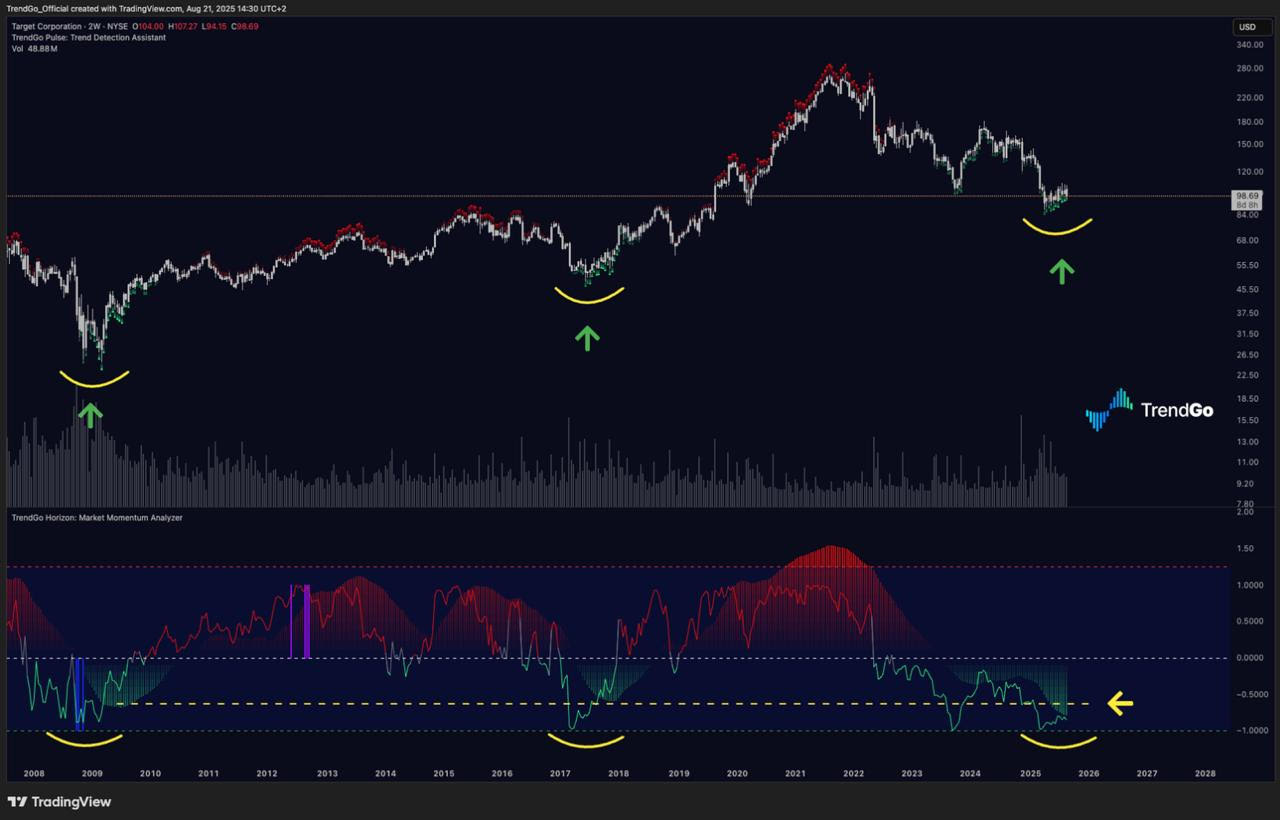Select the purple vertical bar in the momentum pane
Viewport: 1280px width, 820px height.
pyautogui.click(x=306, y=622)
